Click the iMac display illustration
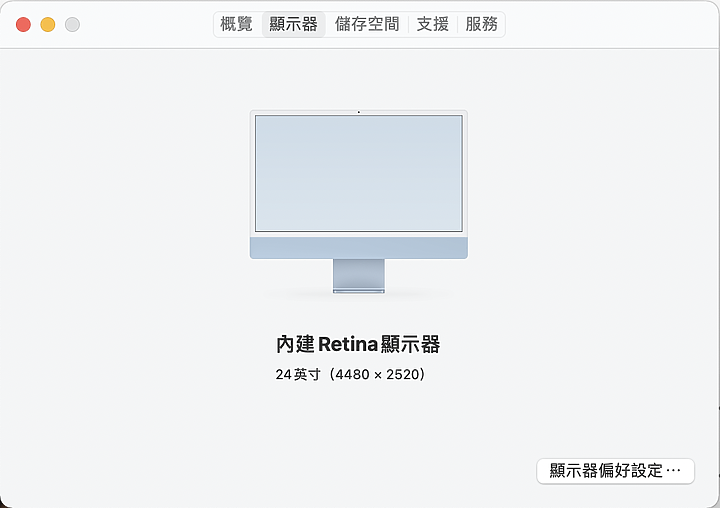 coord(359,202)
